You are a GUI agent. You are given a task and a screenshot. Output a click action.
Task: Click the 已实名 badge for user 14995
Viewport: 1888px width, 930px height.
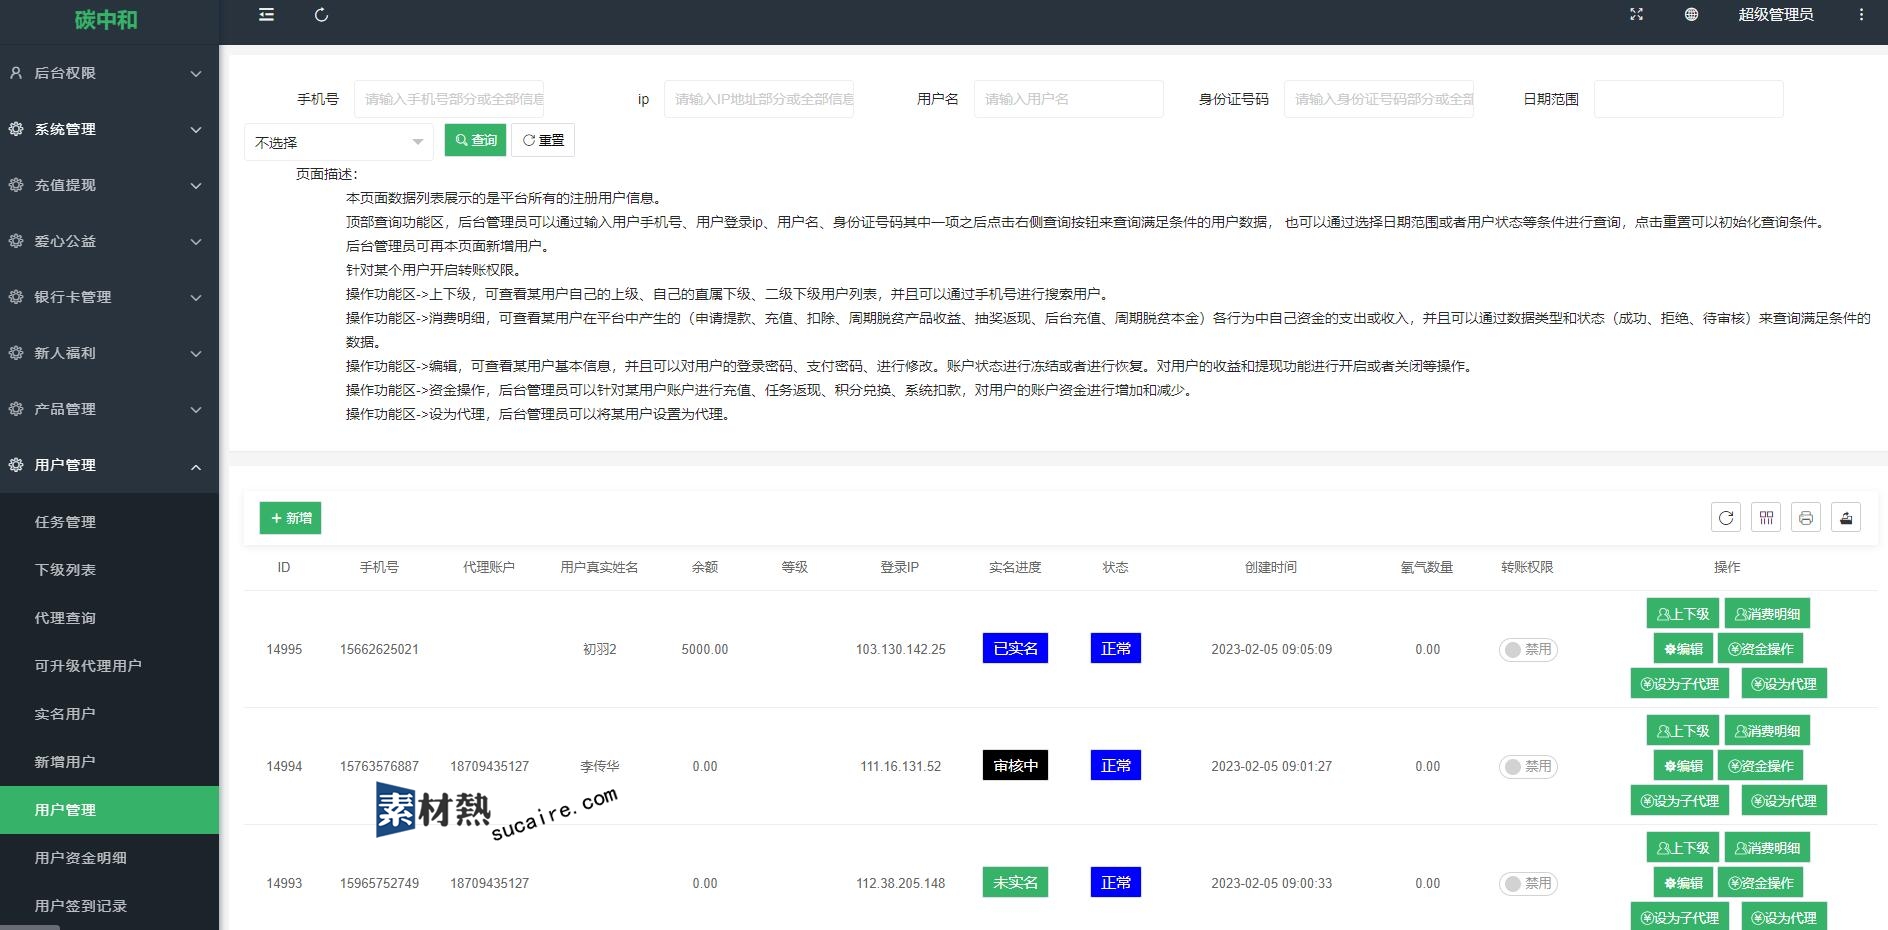point(1015,648)
